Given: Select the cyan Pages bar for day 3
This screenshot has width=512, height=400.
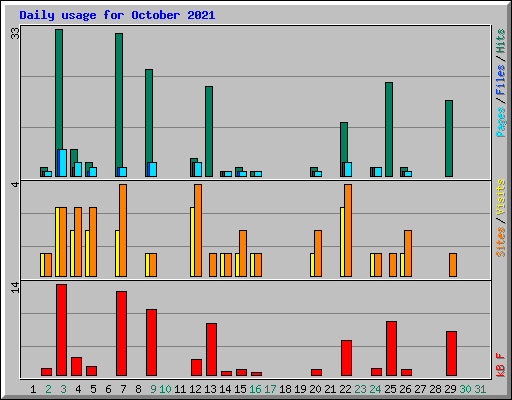Looking at the screenshot, I should (63, 163).
